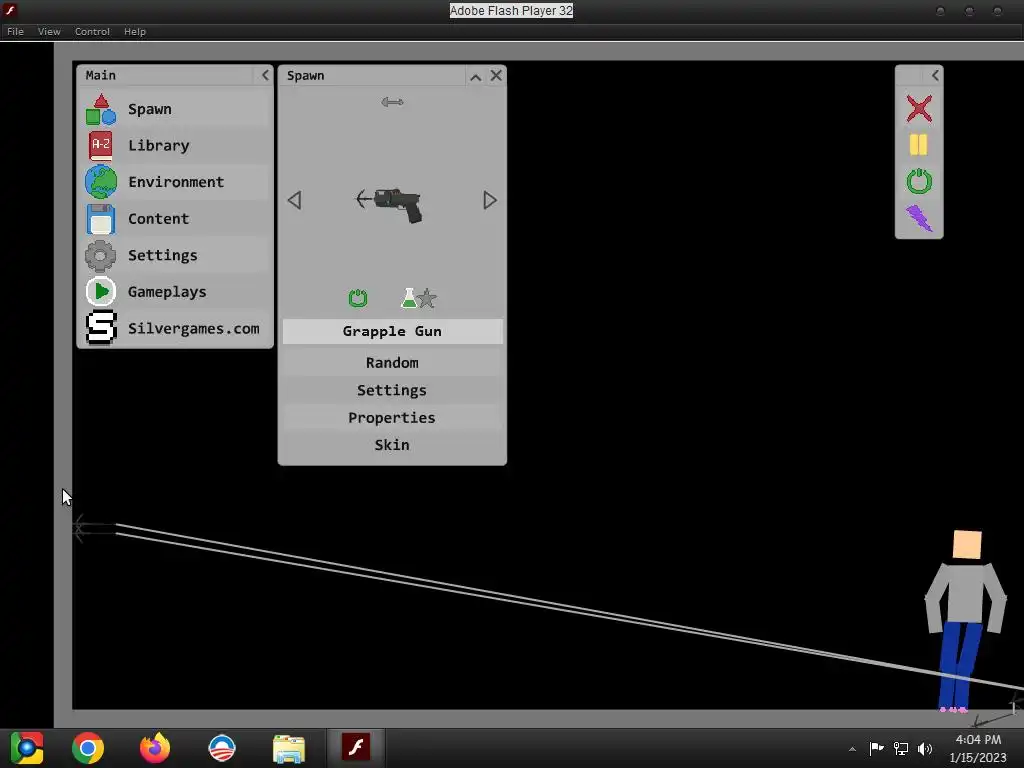Click the network tray icon
Image resolution: width=1024 pixels, height=768 pixels.
(901, 748)
